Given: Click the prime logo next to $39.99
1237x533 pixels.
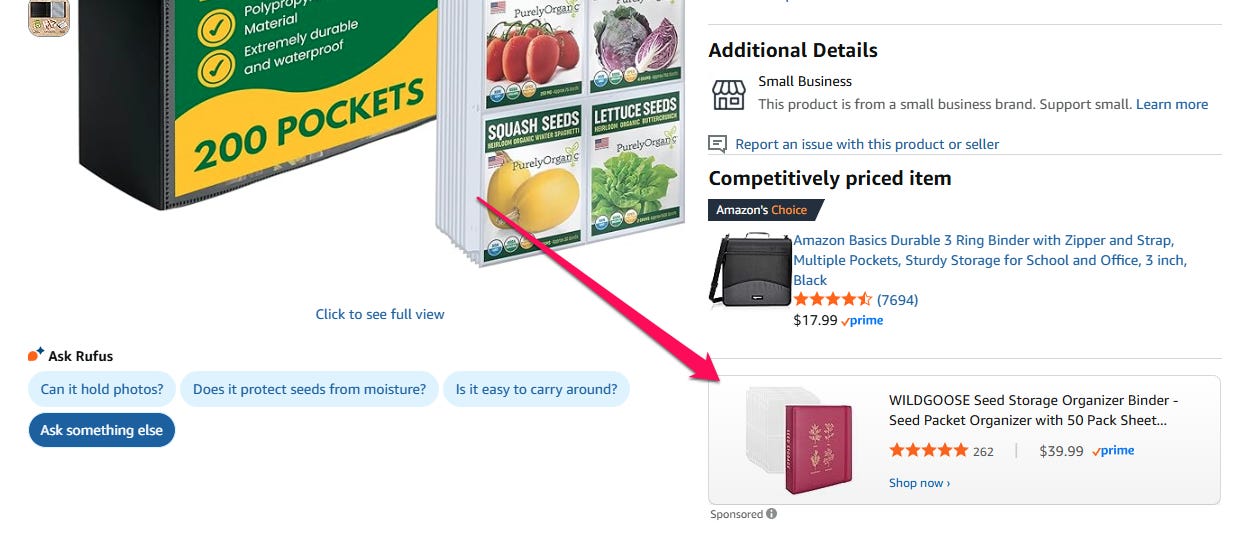Looking at the screenshot, I should 1113,451.
